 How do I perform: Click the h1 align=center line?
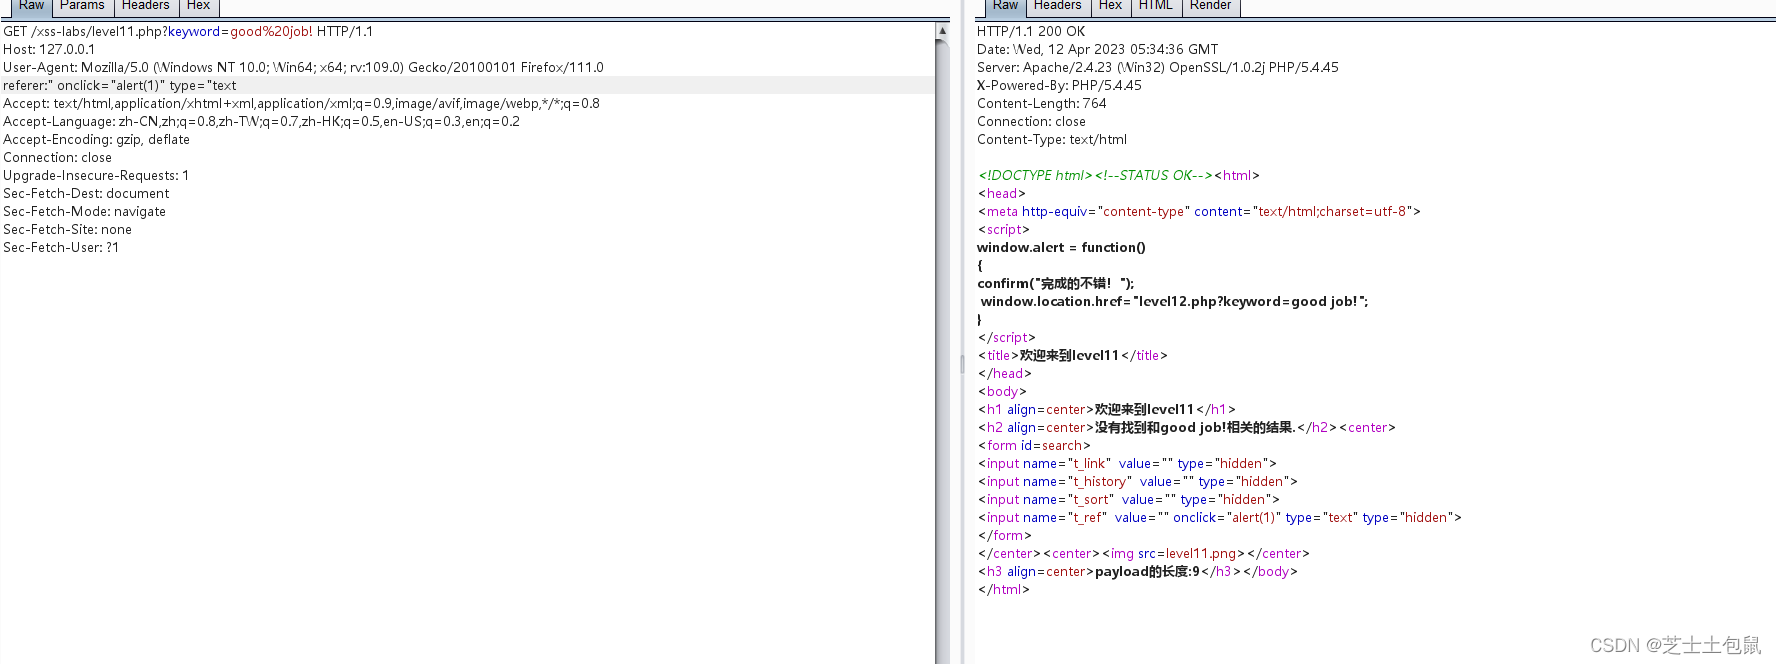coord(1107,409)
